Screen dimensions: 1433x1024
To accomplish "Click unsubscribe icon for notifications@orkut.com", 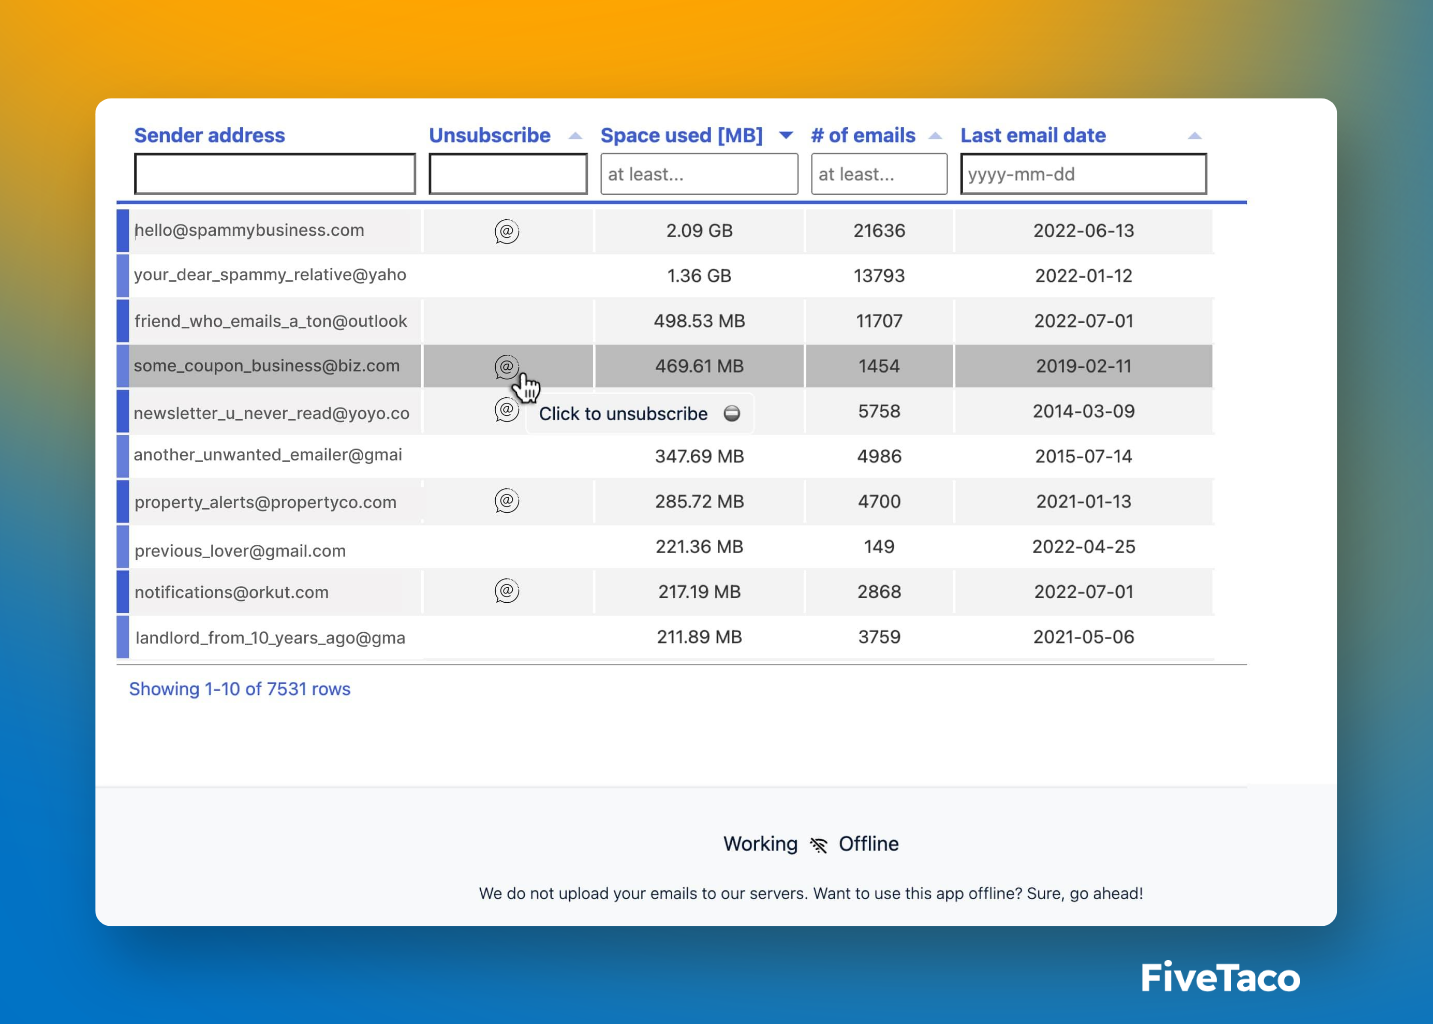I will [507, 591].
